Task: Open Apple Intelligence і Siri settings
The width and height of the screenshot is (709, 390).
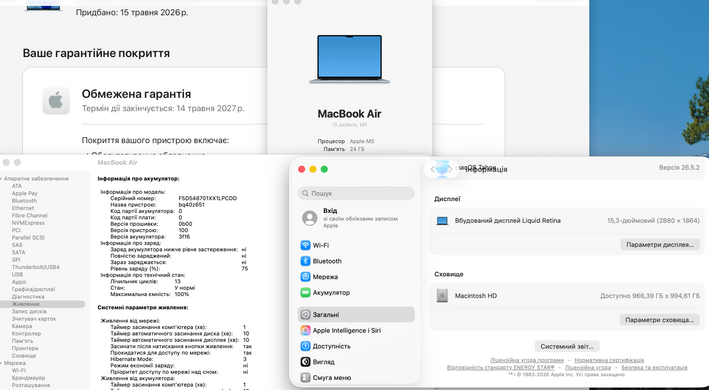Action: (x=356, y=330)
